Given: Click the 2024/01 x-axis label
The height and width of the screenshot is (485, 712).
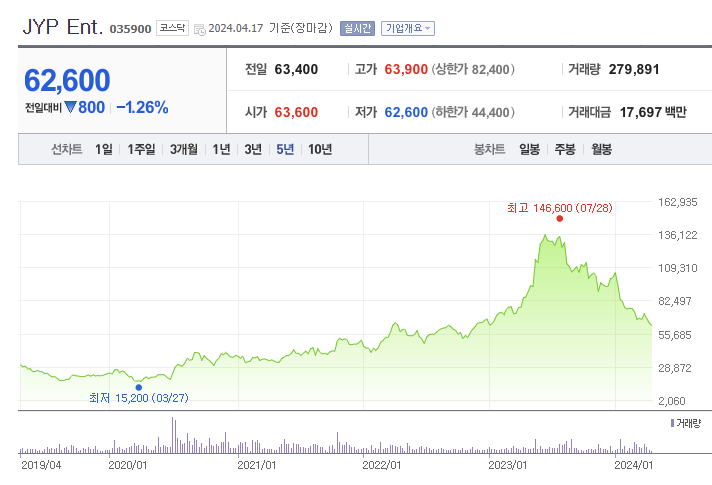Looking at the screenshot, I should (x=633, y=465).
